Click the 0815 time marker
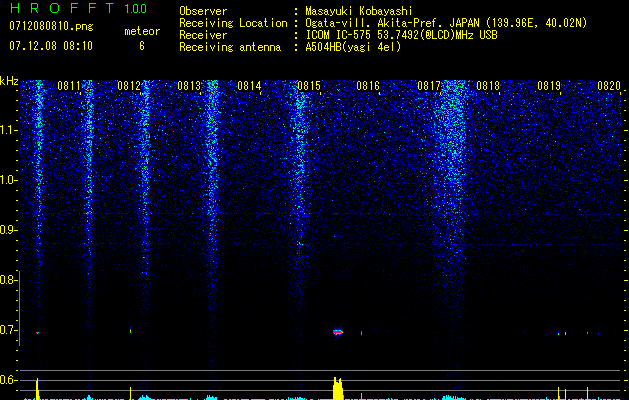The height and width of the screenshot is (400, 629). click(309, 85)
